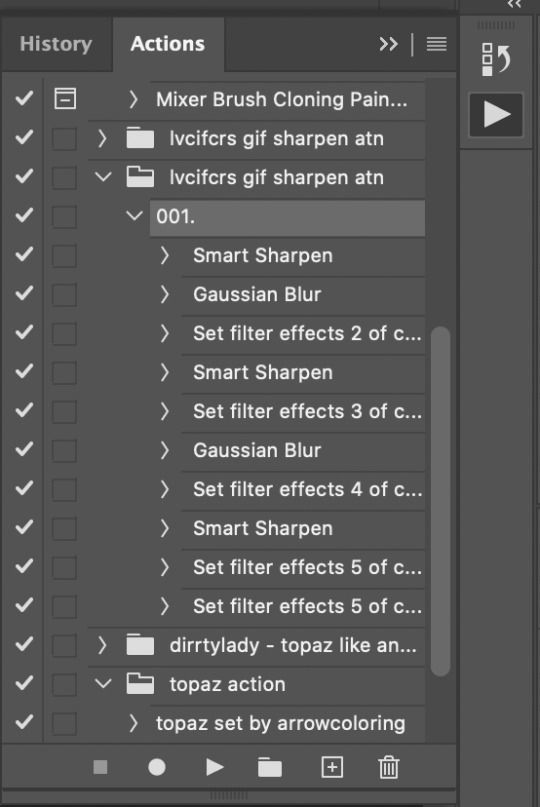Toggle dialog icon for Mixer Brush Cloning set

coord(65,98)
